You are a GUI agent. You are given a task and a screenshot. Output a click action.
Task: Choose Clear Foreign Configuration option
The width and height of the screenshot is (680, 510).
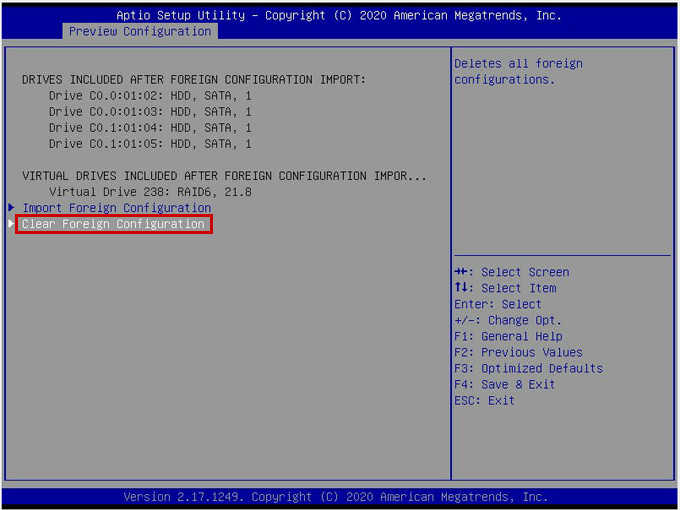tap(113, 224)
